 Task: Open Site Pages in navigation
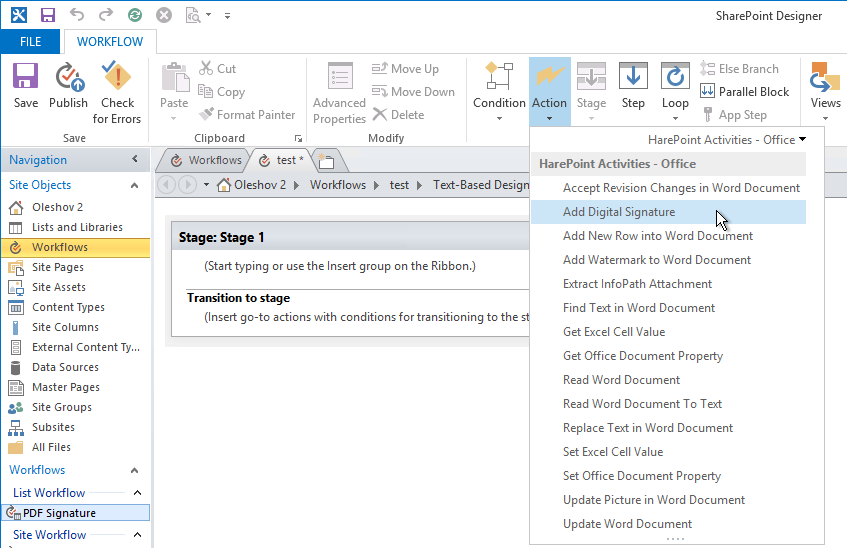pos(58,267)
